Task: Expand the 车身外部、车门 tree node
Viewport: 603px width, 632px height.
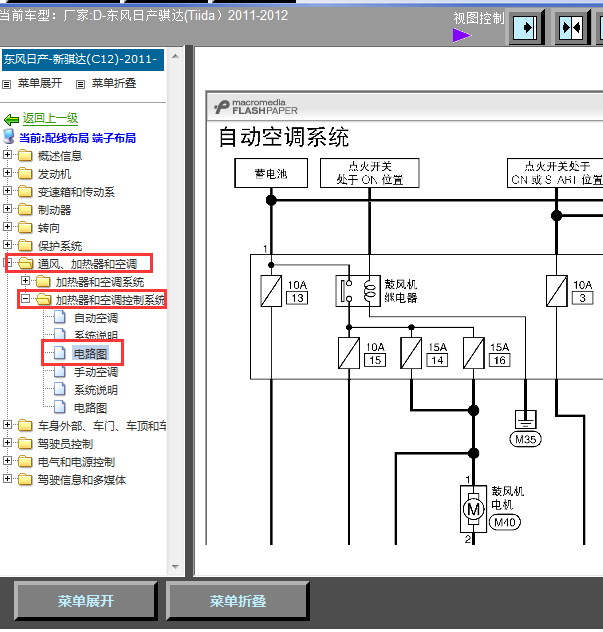Action: (x=7, y=424)
